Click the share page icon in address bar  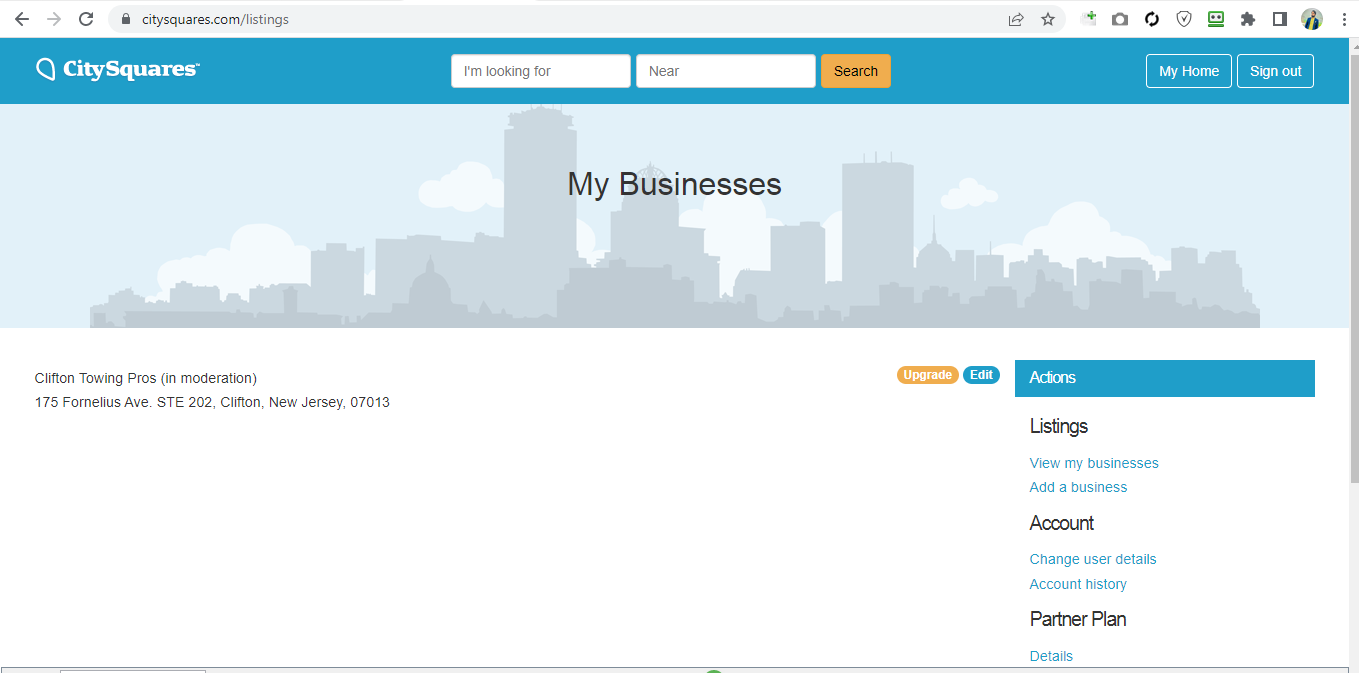[1016, 19]
